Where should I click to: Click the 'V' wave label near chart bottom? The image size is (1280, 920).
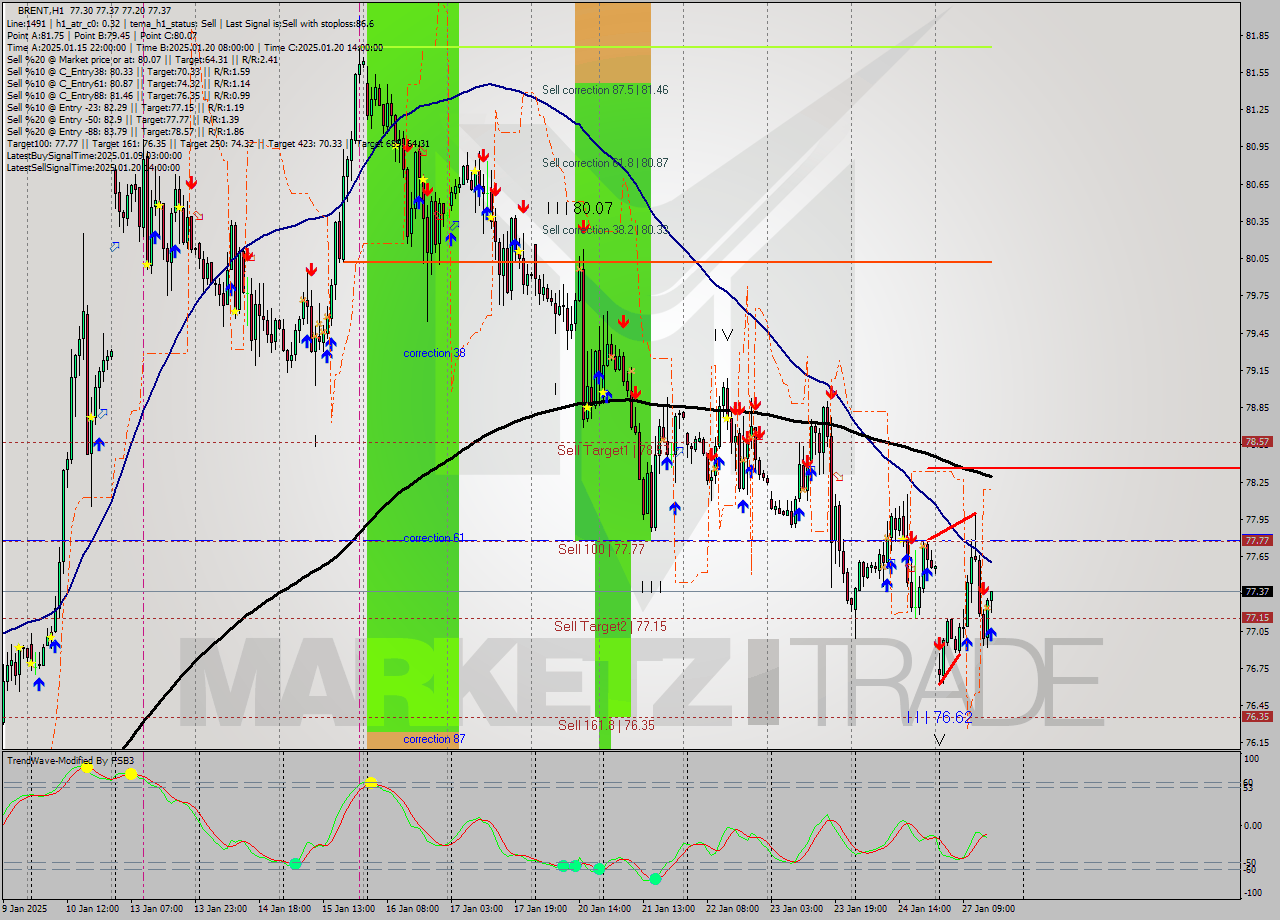tap(939, 740)
